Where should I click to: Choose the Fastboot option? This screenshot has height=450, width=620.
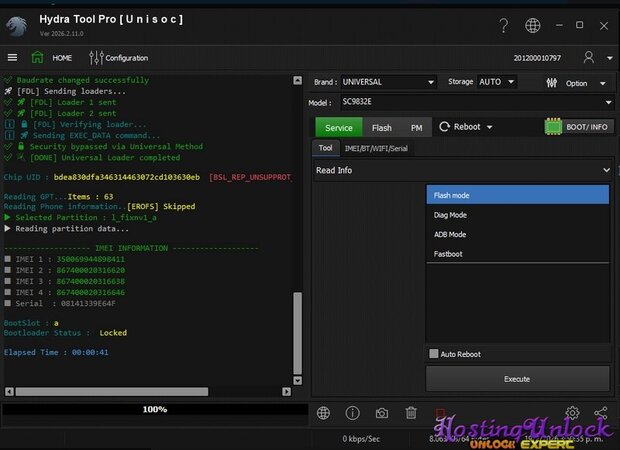(448, 254)
